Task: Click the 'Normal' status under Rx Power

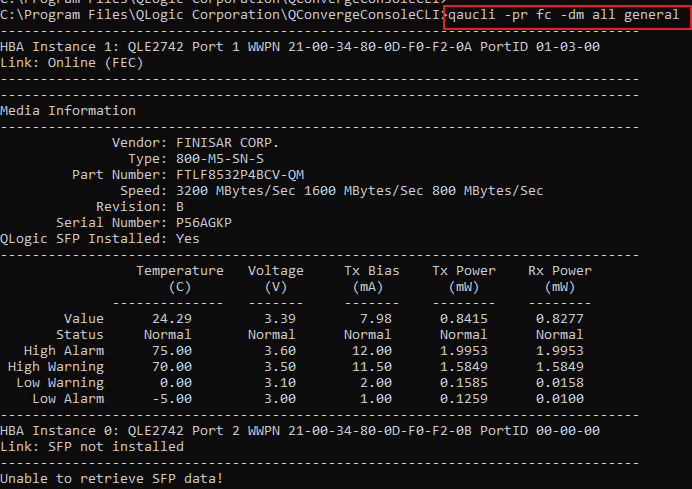Action: (x=560, y=335)
